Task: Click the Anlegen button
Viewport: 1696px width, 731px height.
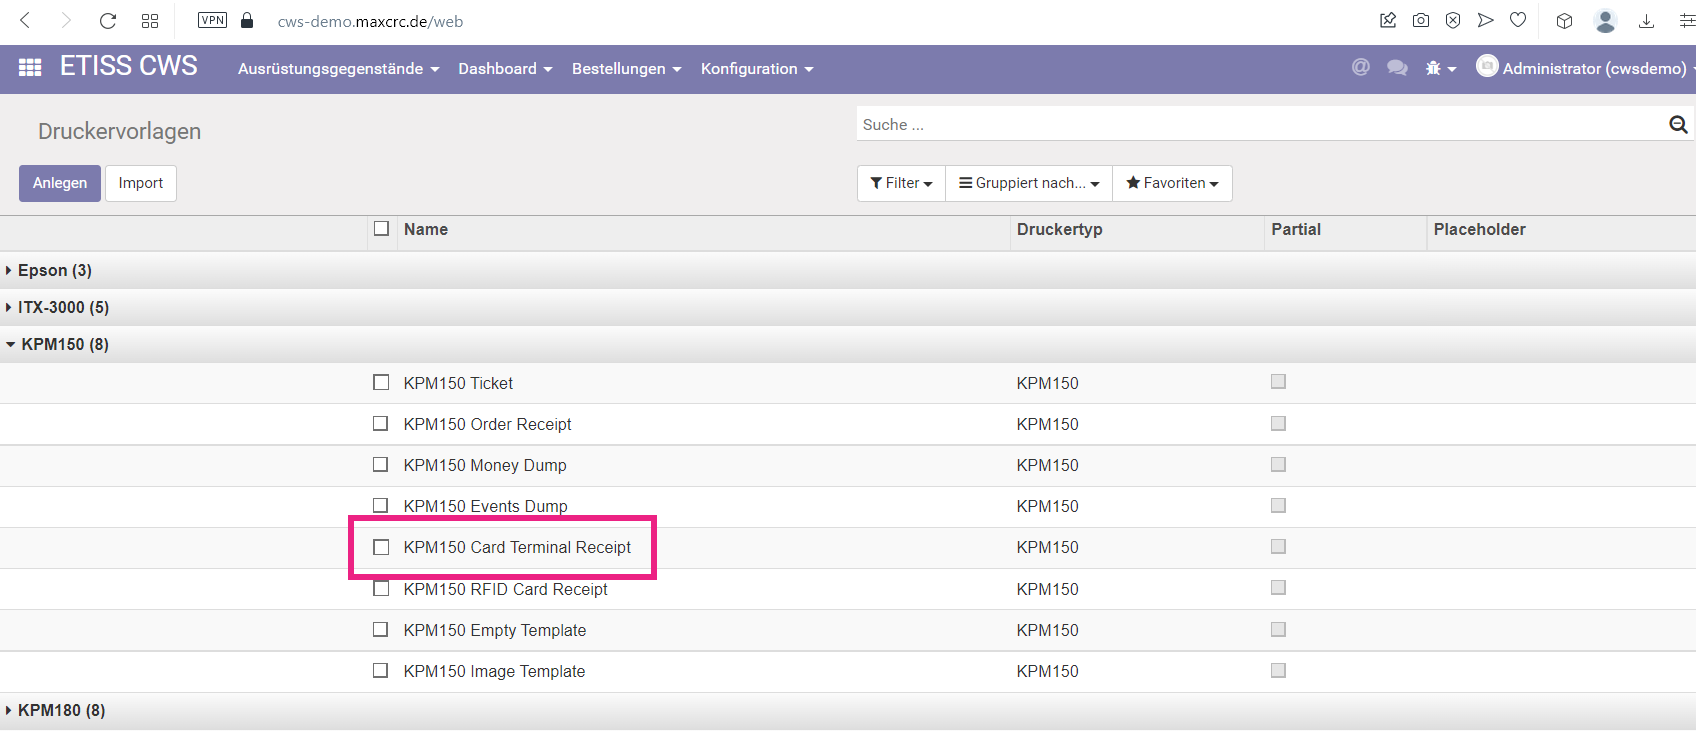Action: [60, 183]
